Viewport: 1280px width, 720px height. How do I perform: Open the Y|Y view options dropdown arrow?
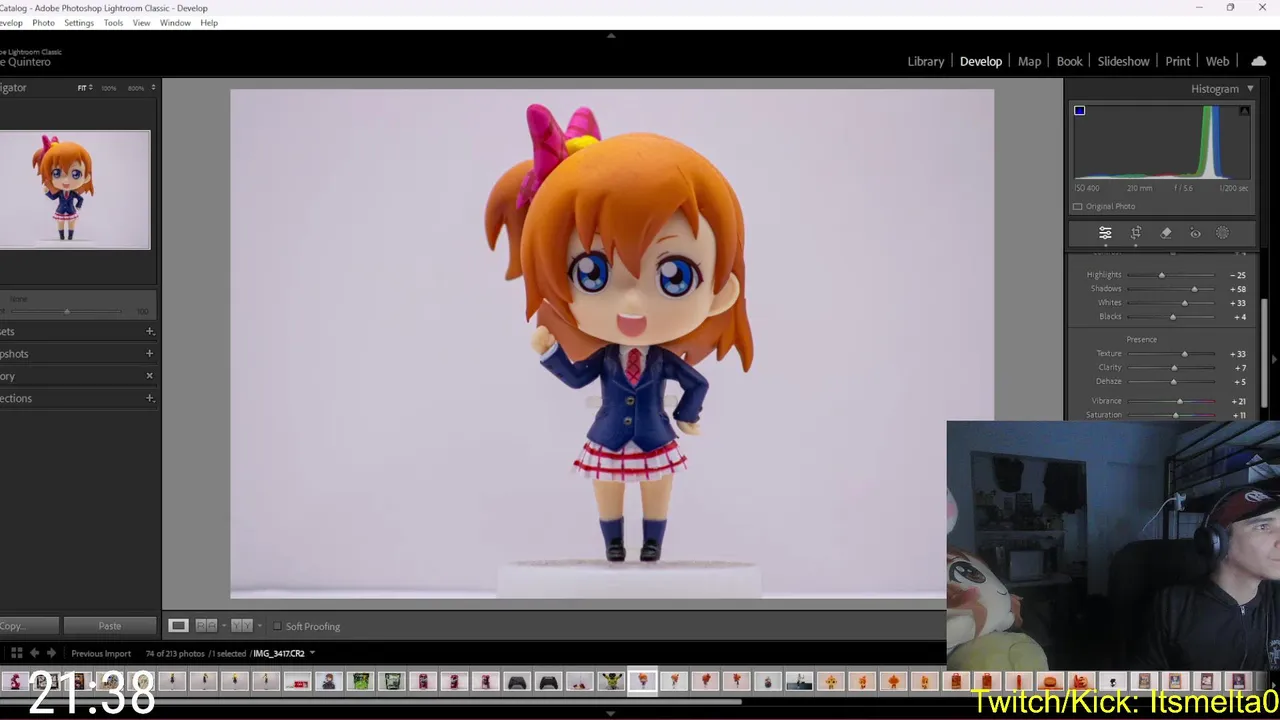[259, 626]
